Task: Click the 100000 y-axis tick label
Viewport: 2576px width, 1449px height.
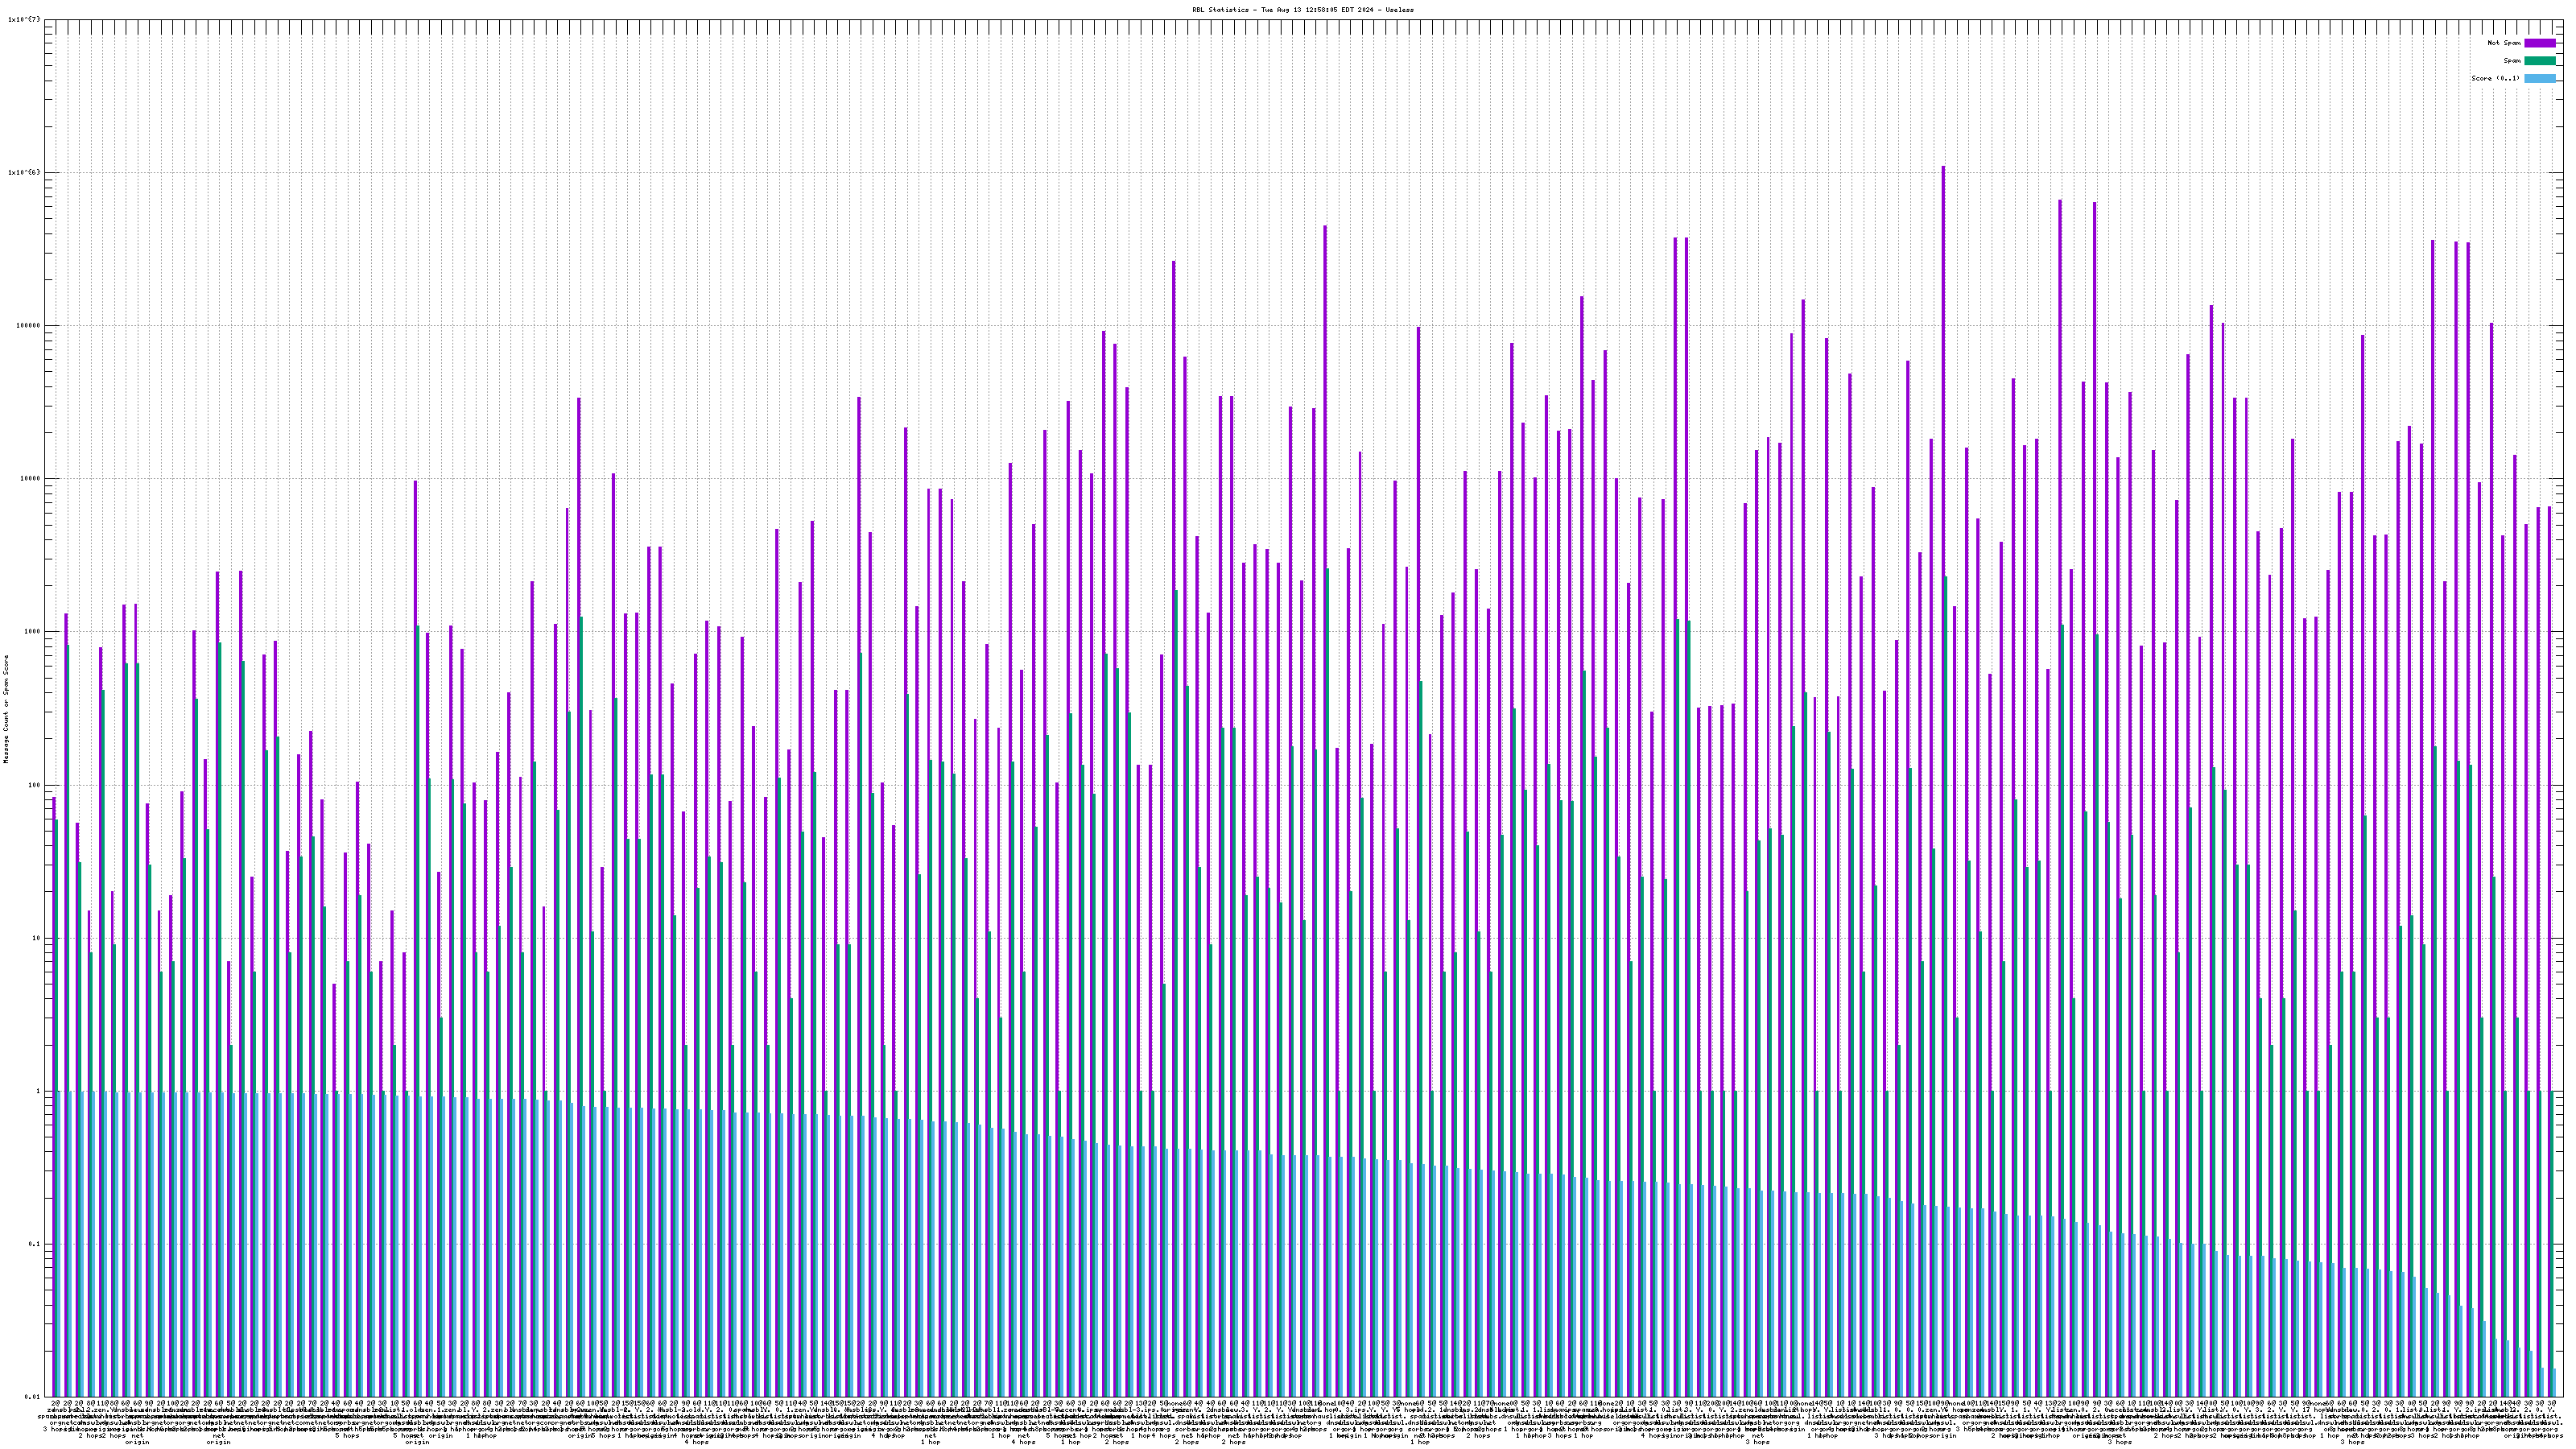Action: click(28, 325)
